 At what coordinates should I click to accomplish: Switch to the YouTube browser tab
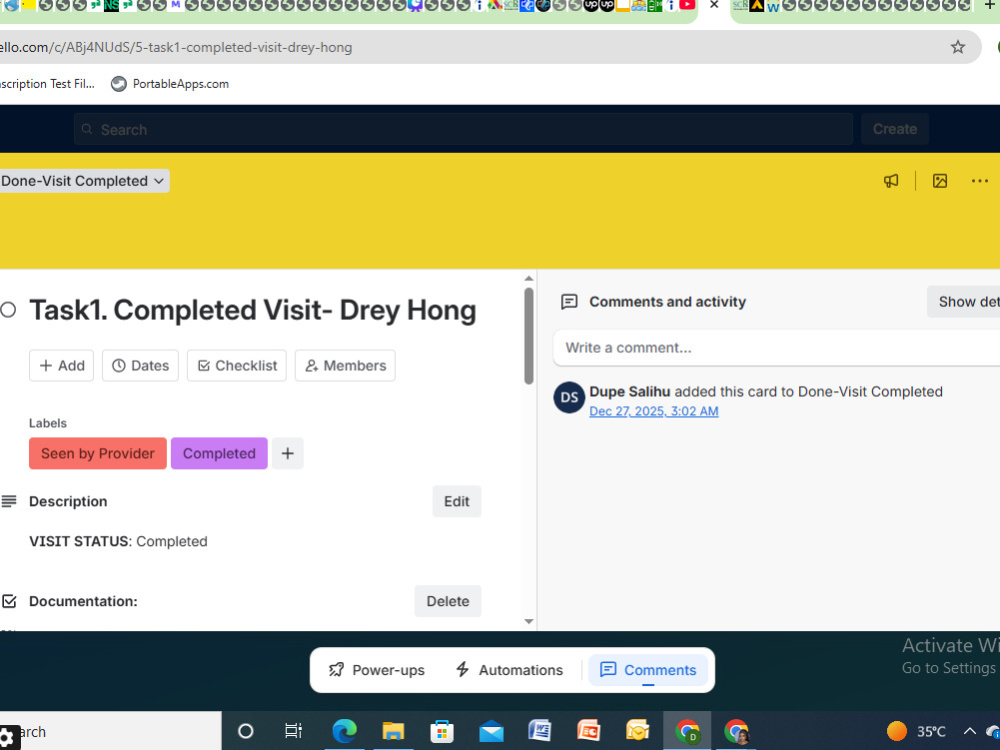pyautogui.click(x=688, y=5)
